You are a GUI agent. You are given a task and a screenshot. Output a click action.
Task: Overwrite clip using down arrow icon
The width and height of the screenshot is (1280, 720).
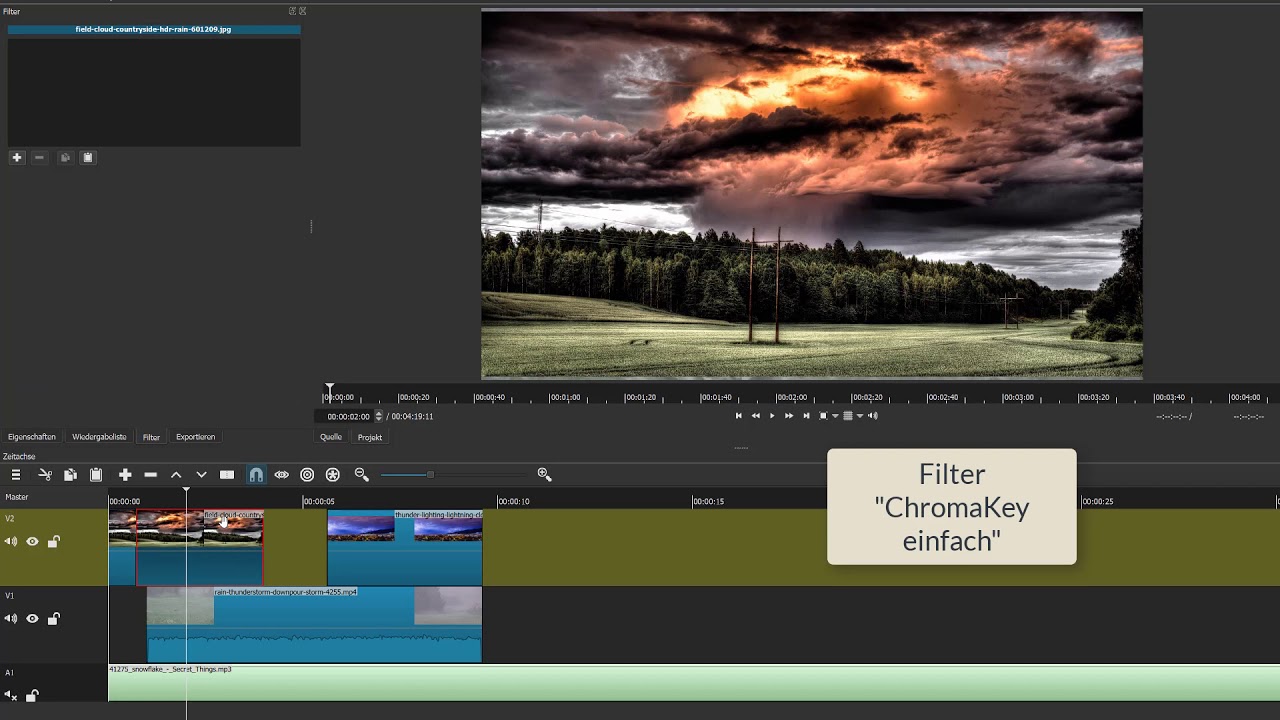click(201, 475)
